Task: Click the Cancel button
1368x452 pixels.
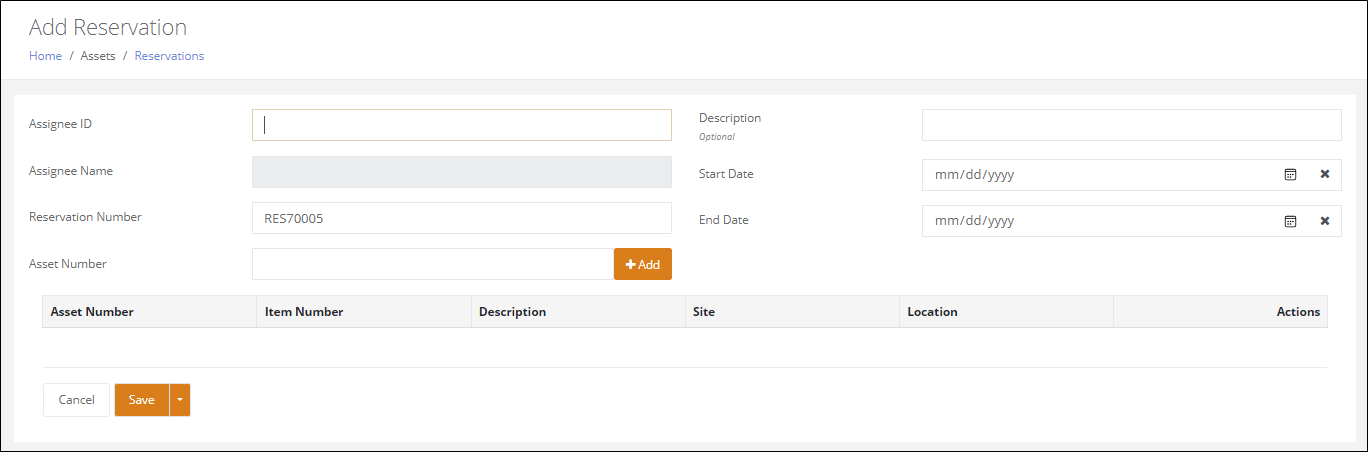Action: [x=76, y=400]
